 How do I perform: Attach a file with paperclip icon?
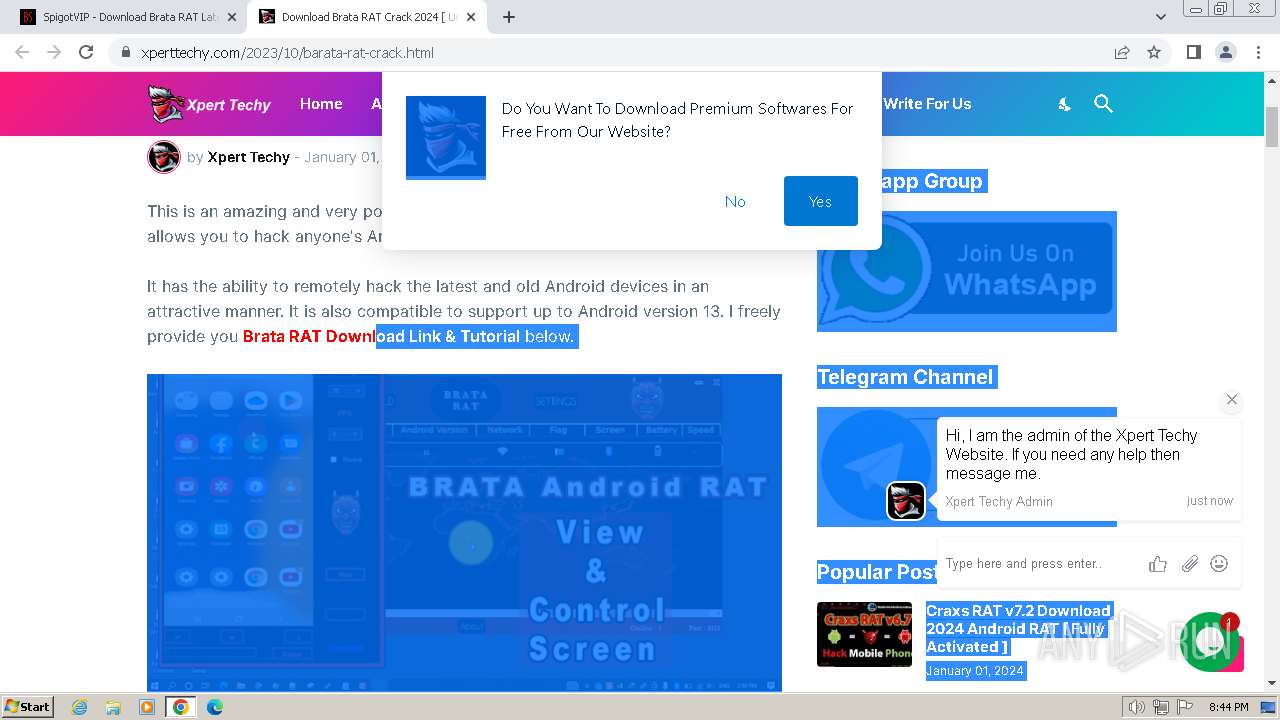tap(1189, 564)
